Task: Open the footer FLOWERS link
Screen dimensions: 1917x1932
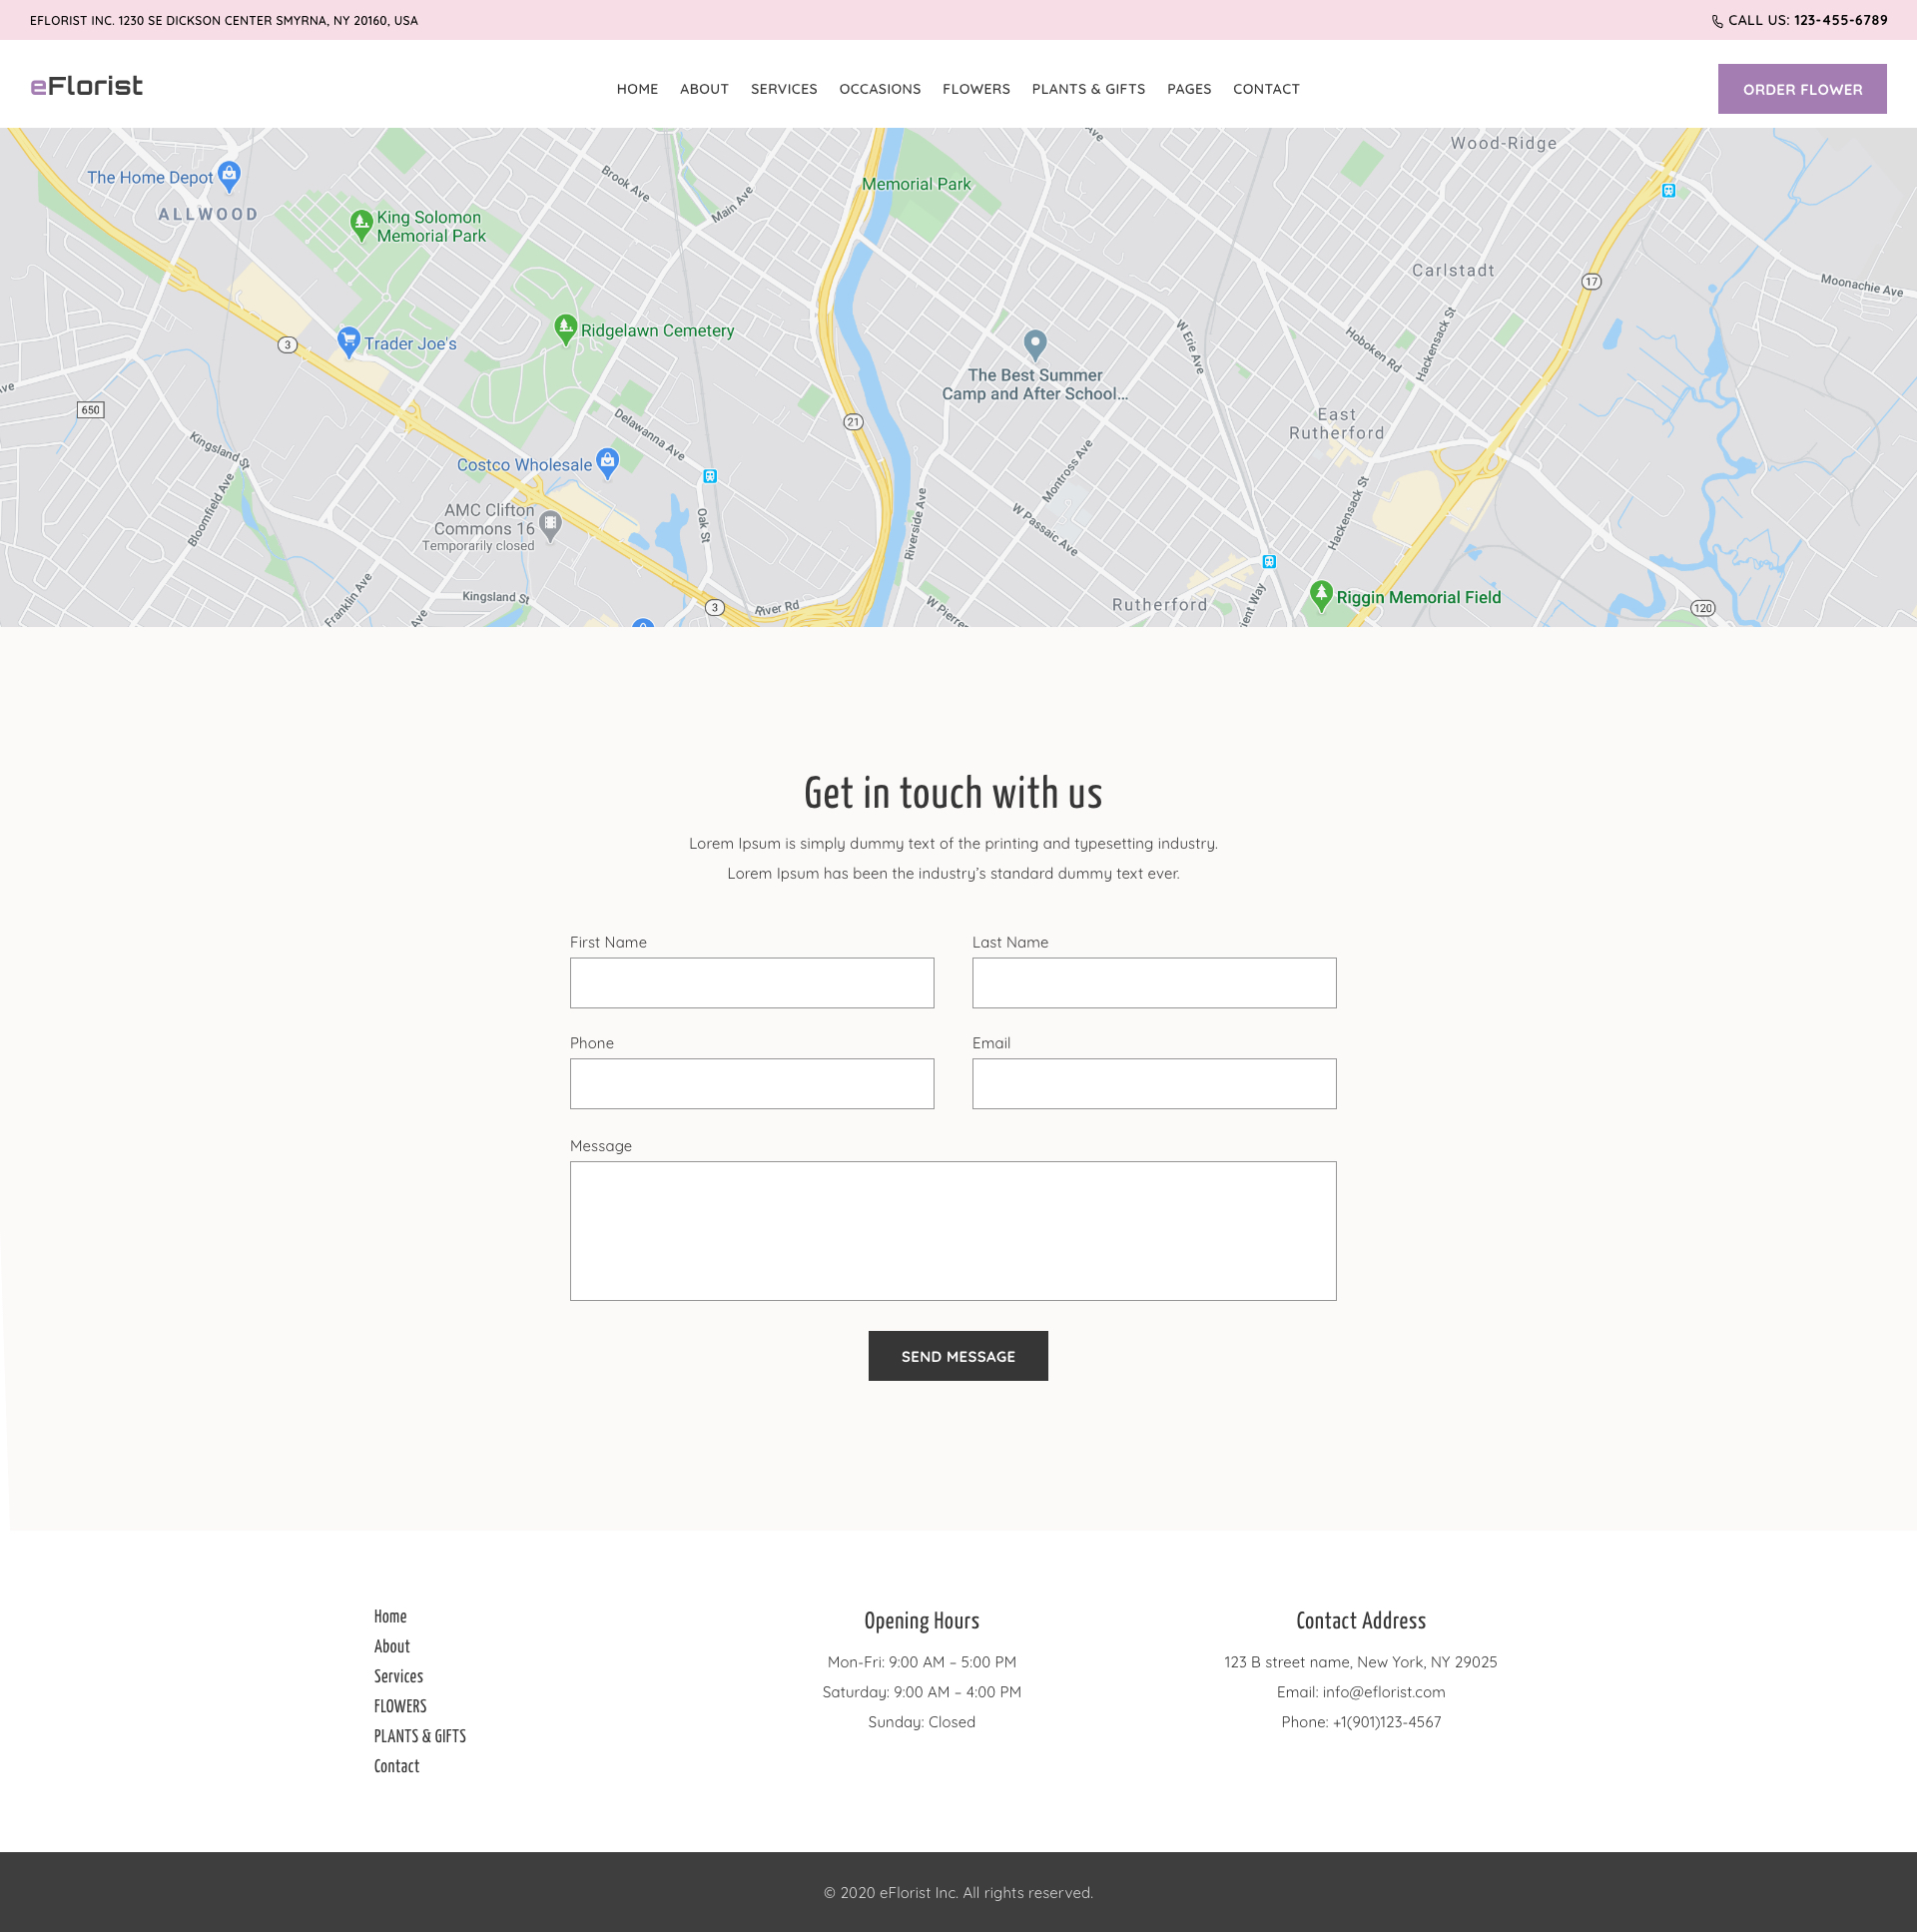Action: coord(400,1706)
